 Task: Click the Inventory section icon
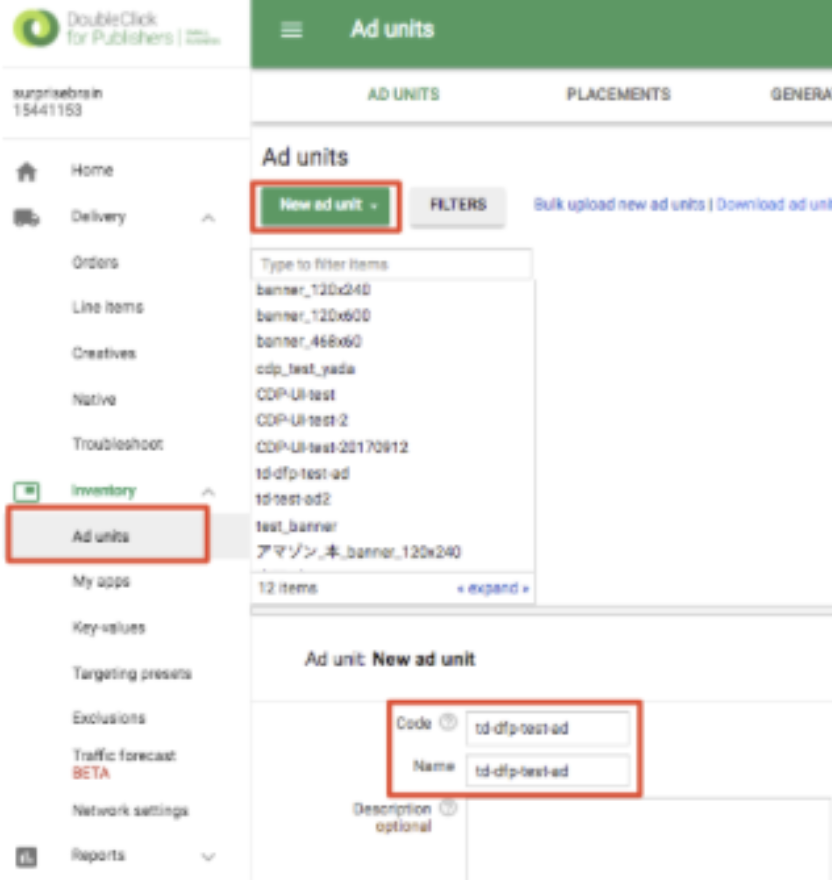[27, 491]
